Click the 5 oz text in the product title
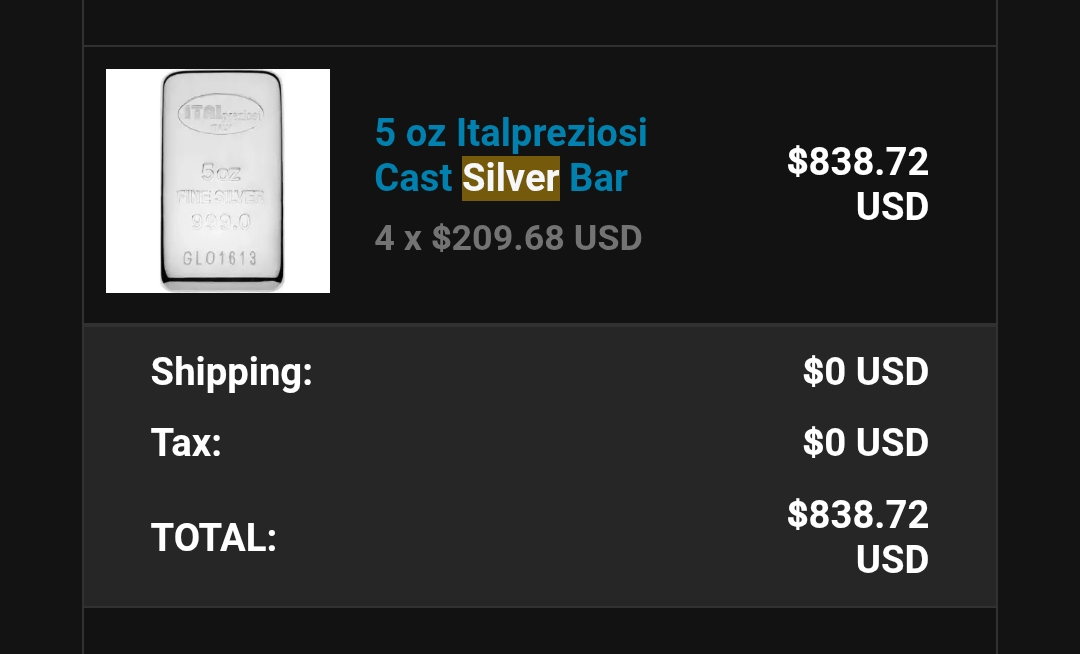 pyautogui.click(x=411, y=133)
